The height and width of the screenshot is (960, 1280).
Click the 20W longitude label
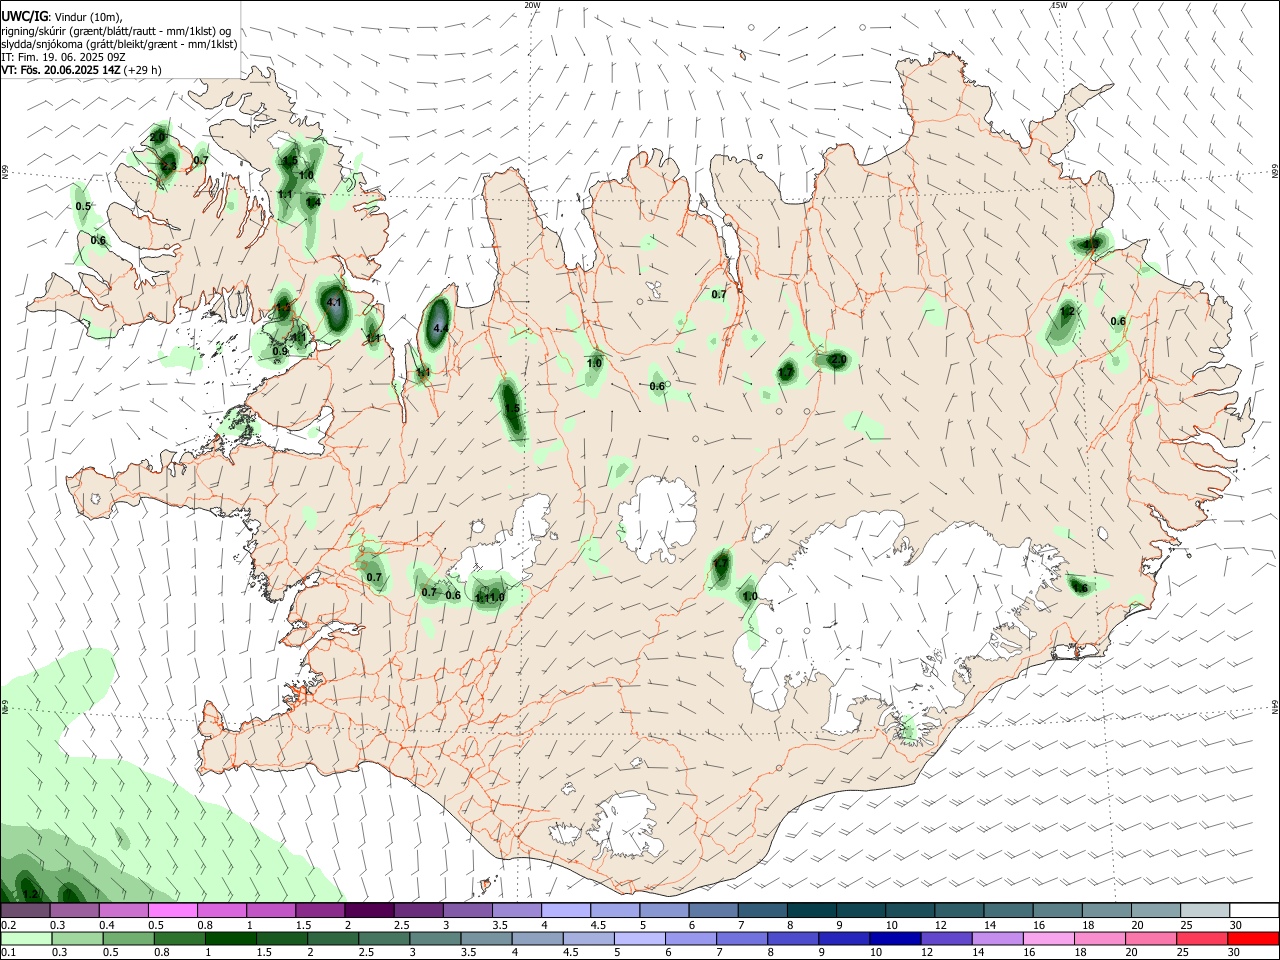coord(532,5)
